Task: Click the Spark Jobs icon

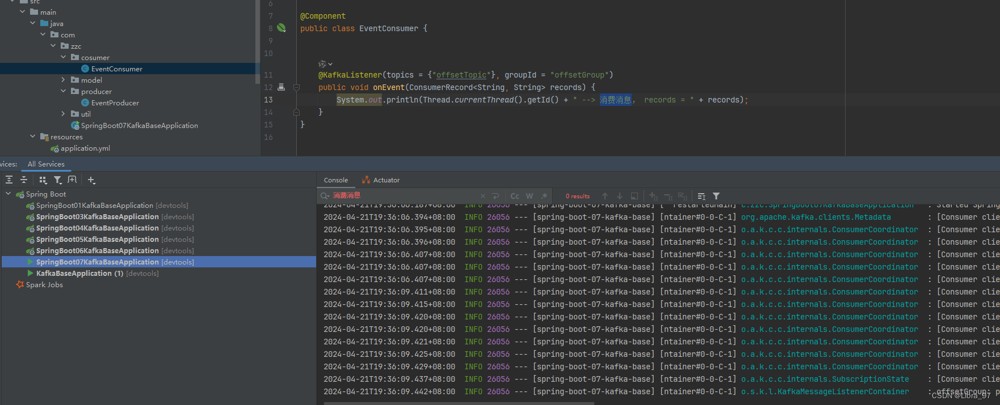Action: [20, 284]
